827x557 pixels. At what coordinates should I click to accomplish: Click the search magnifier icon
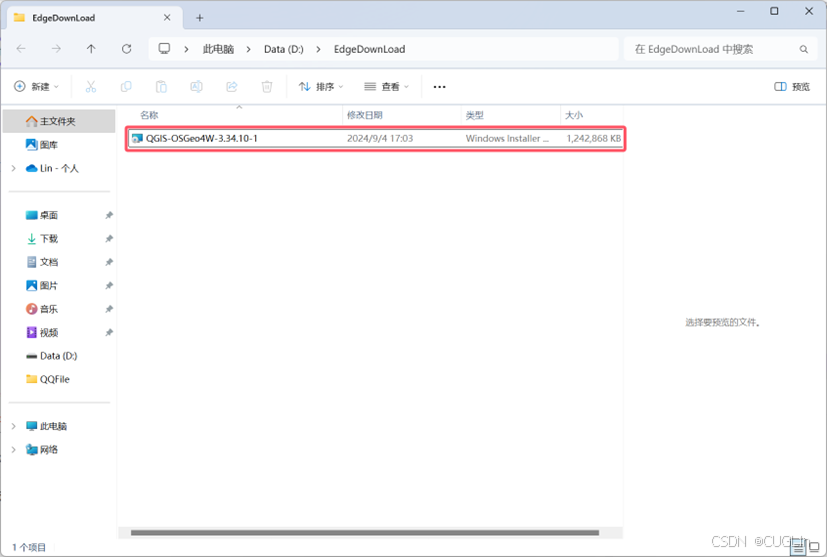point(803,49)
